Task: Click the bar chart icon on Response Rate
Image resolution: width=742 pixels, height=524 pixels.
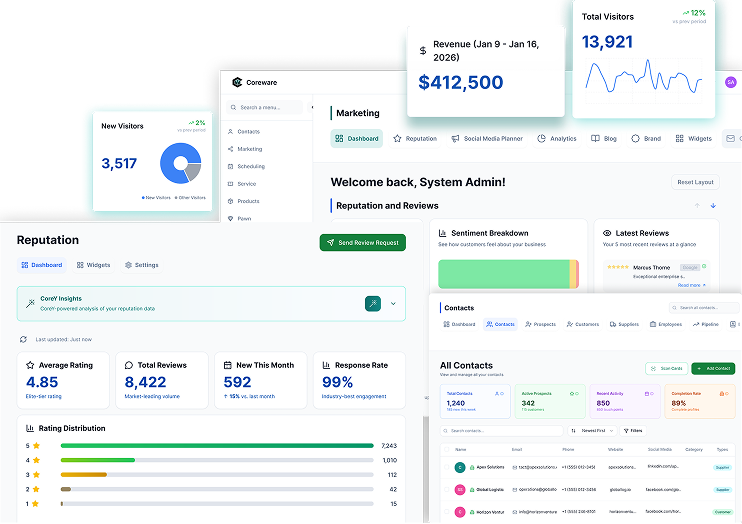Action: point(327,365)
